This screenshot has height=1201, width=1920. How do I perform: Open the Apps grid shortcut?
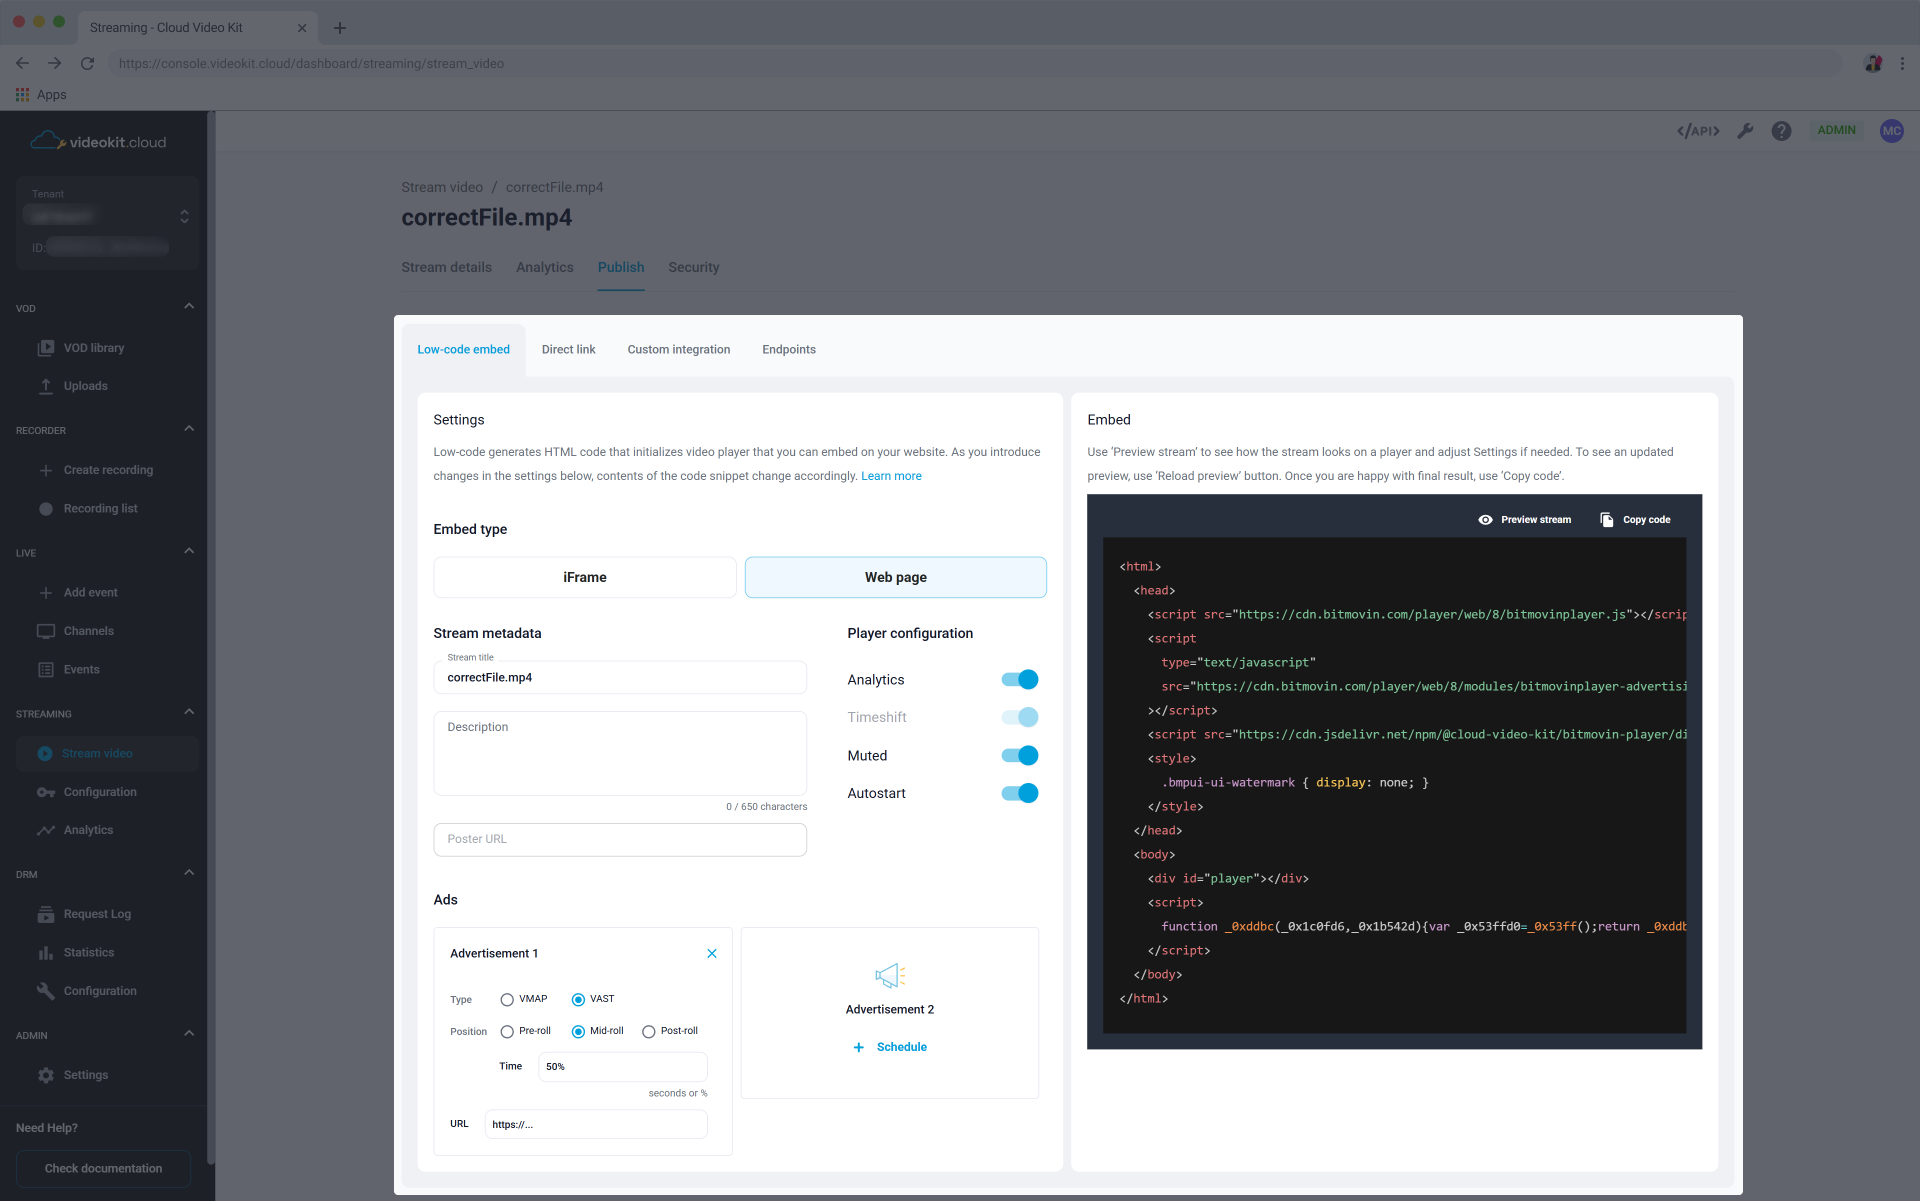tap(41, 95)
